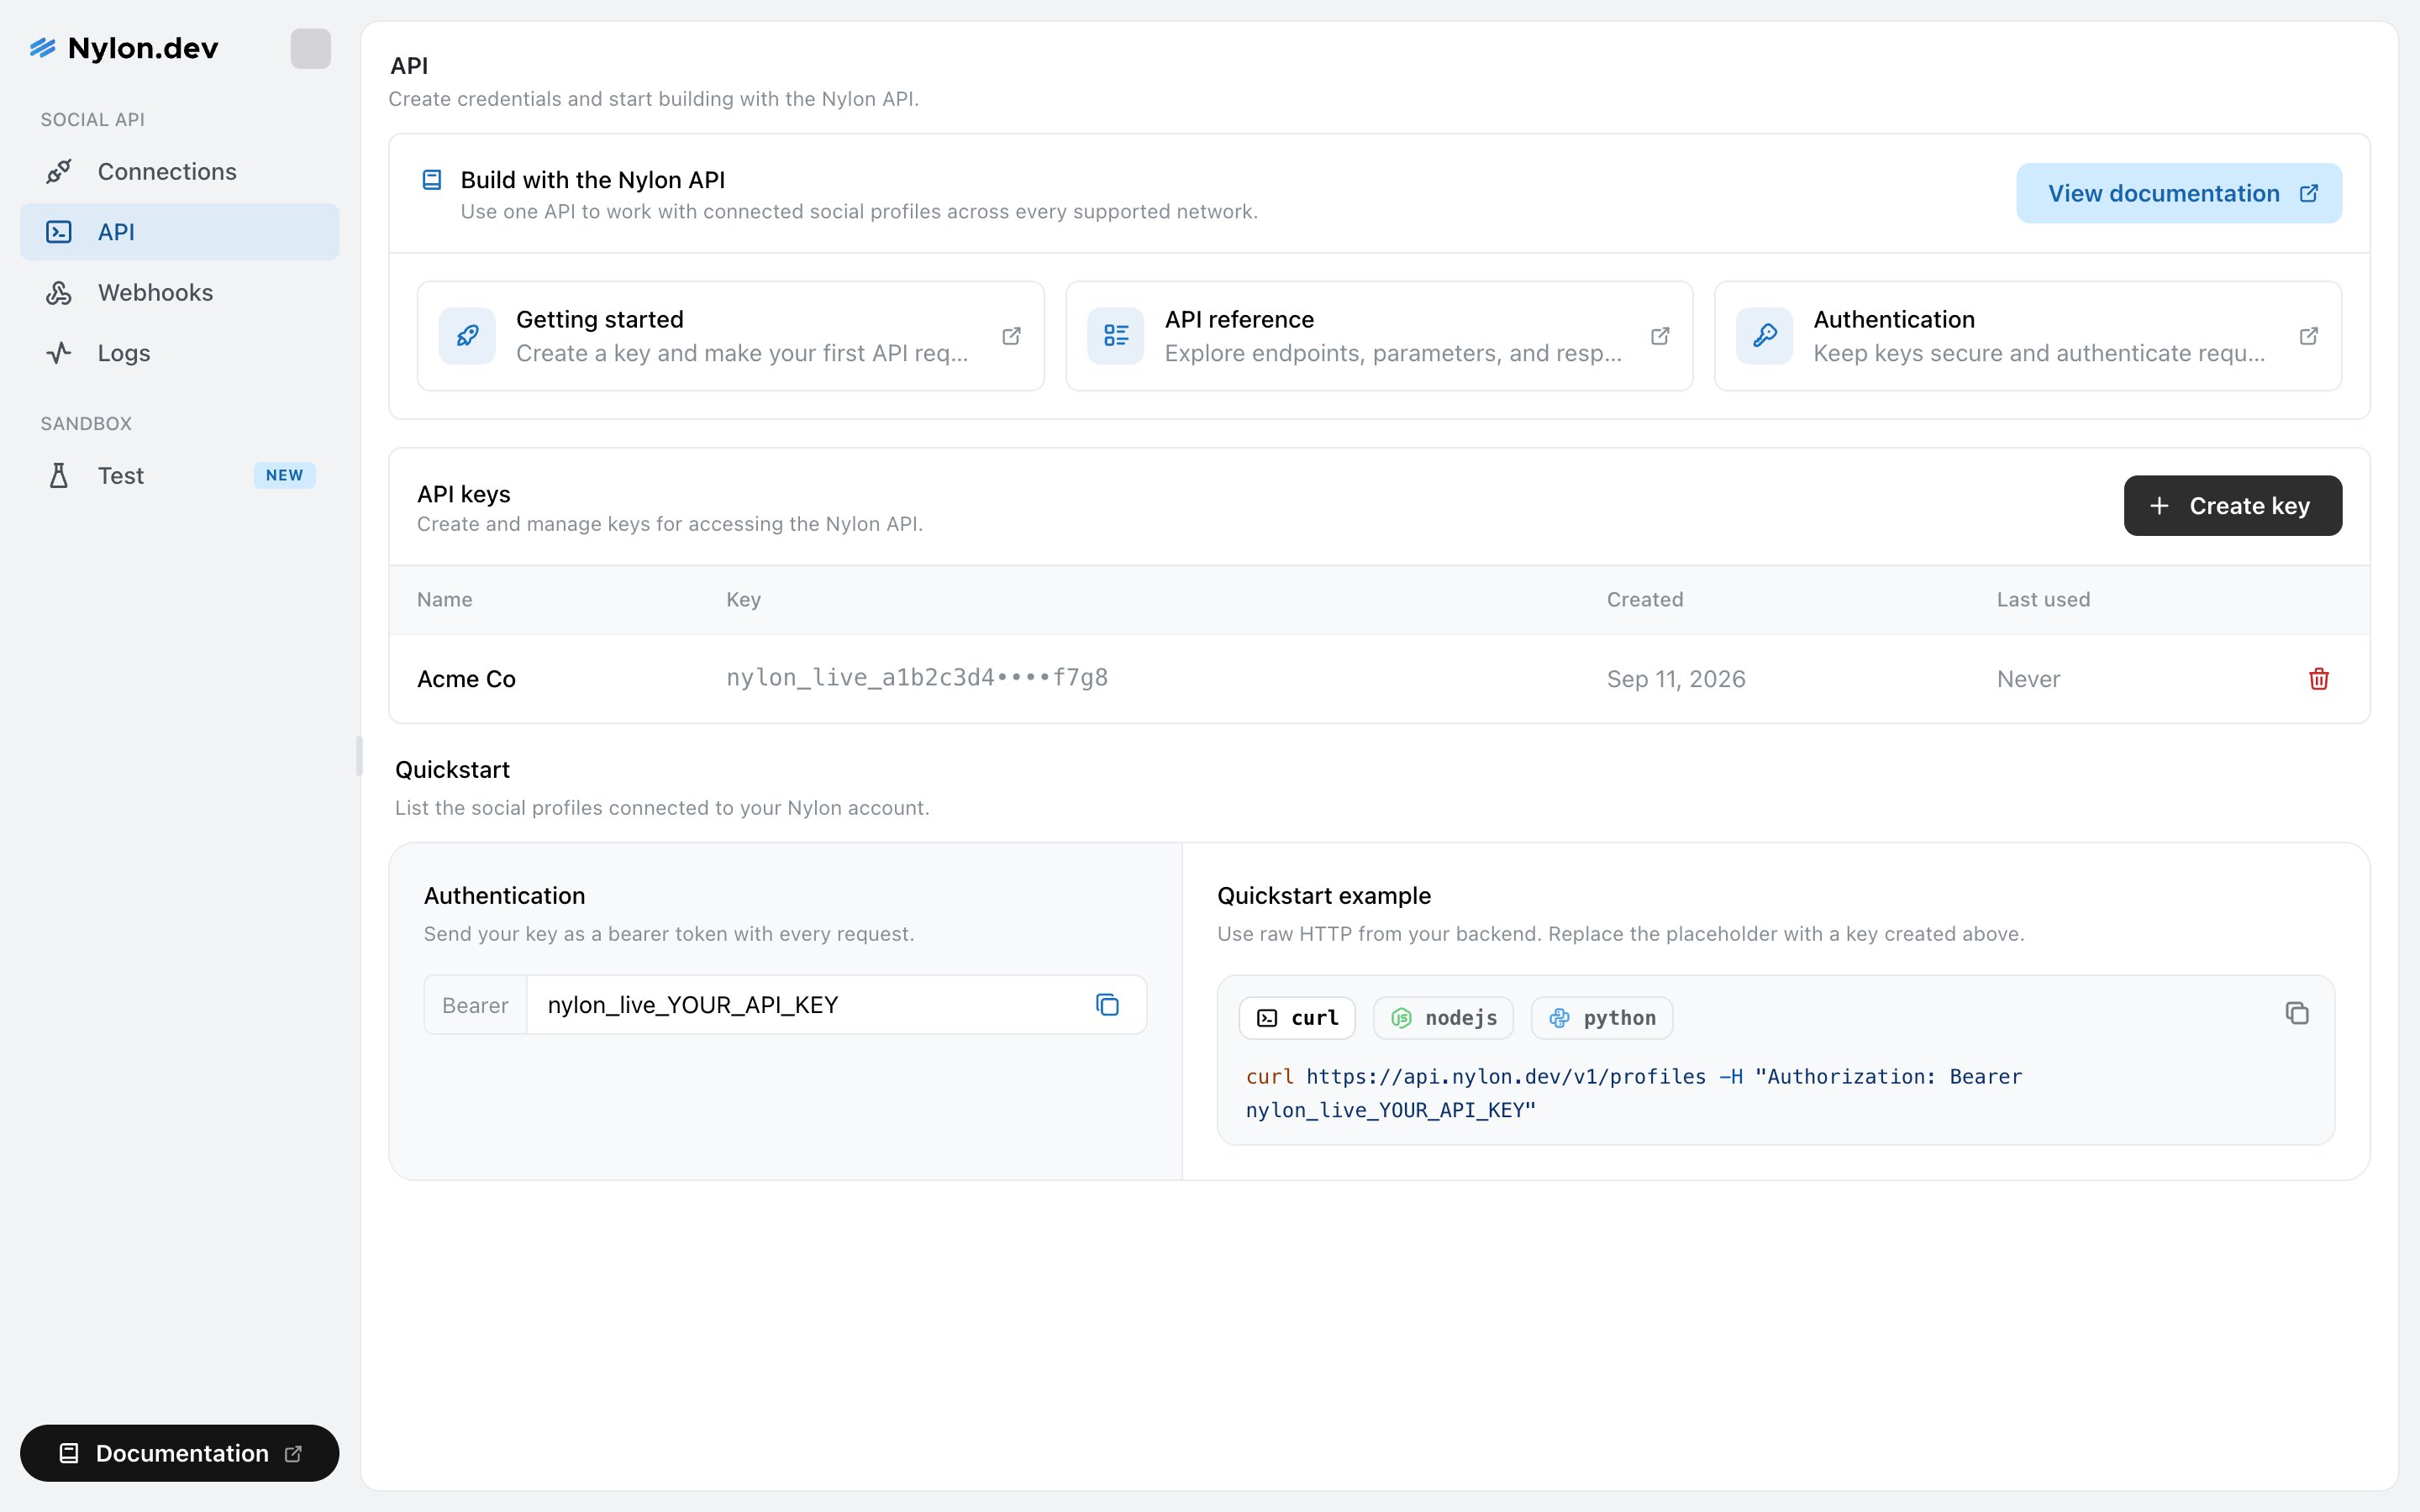This screenshot has height=1512, width=2420.
Task: Click the book icon on Documentation button
Action: (x=69, y=1453)
